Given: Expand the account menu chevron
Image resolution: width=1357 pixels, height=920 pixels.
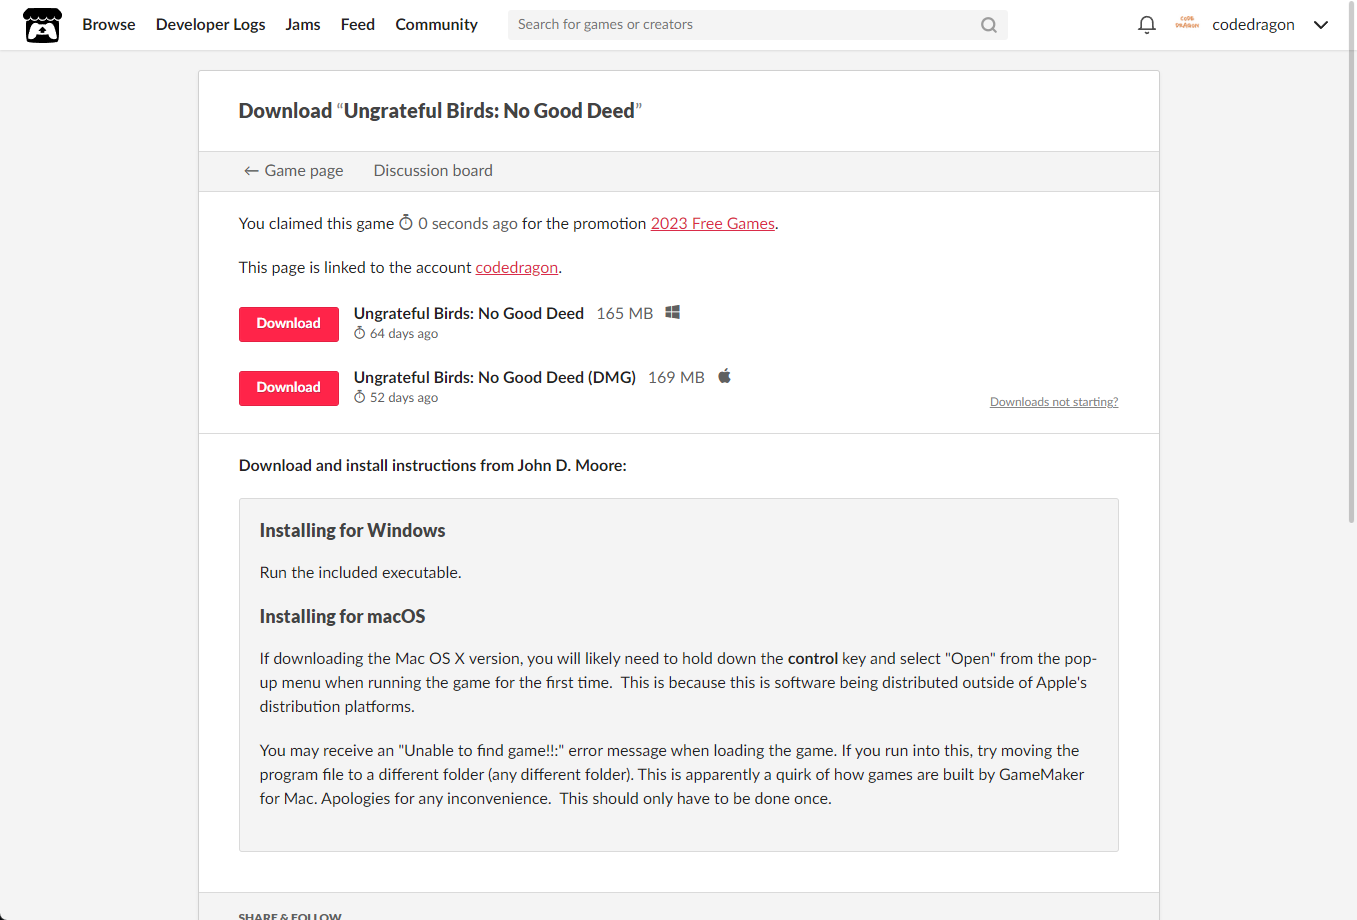Looking at the screenshot, I should 1321,25.
